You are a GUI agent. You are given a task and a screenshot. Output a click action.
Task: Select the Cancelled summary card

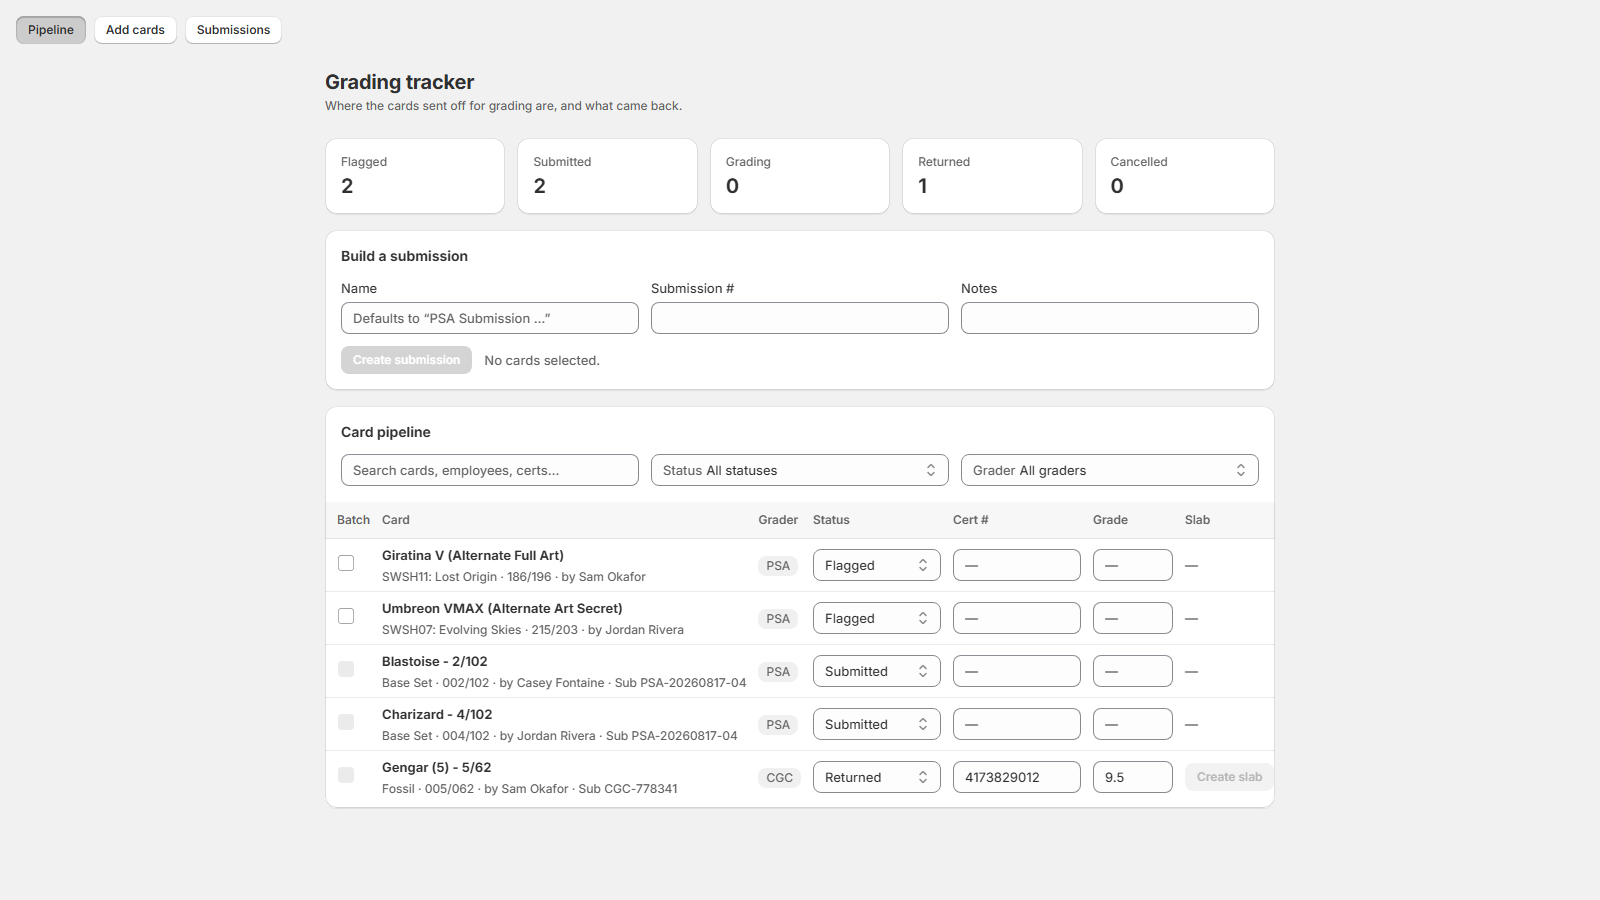click(x=1185, y=176)
